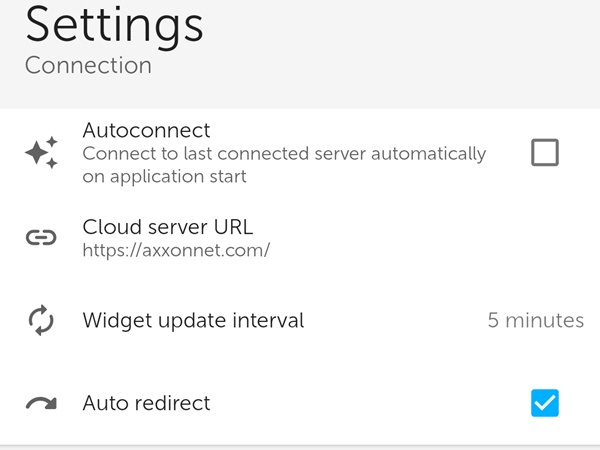Click the Connection section subtitle
Image resolution: width=600 pixels, height=450 pixels.
(x=88, y=66)
